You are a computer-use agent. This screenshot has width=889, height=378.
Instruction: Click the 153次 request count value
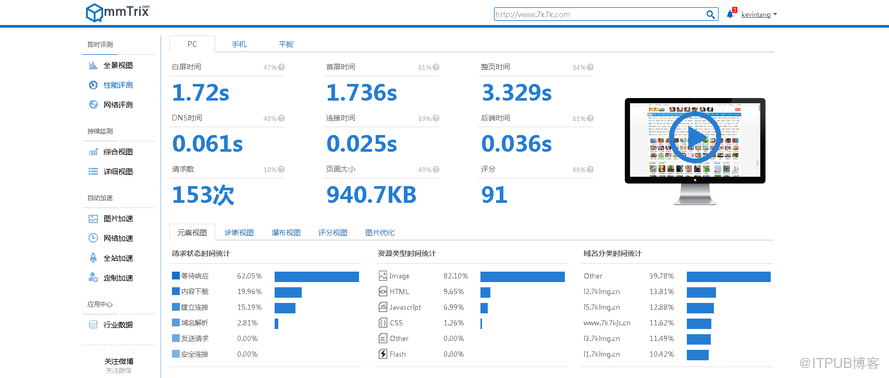(x=203, y=195)
